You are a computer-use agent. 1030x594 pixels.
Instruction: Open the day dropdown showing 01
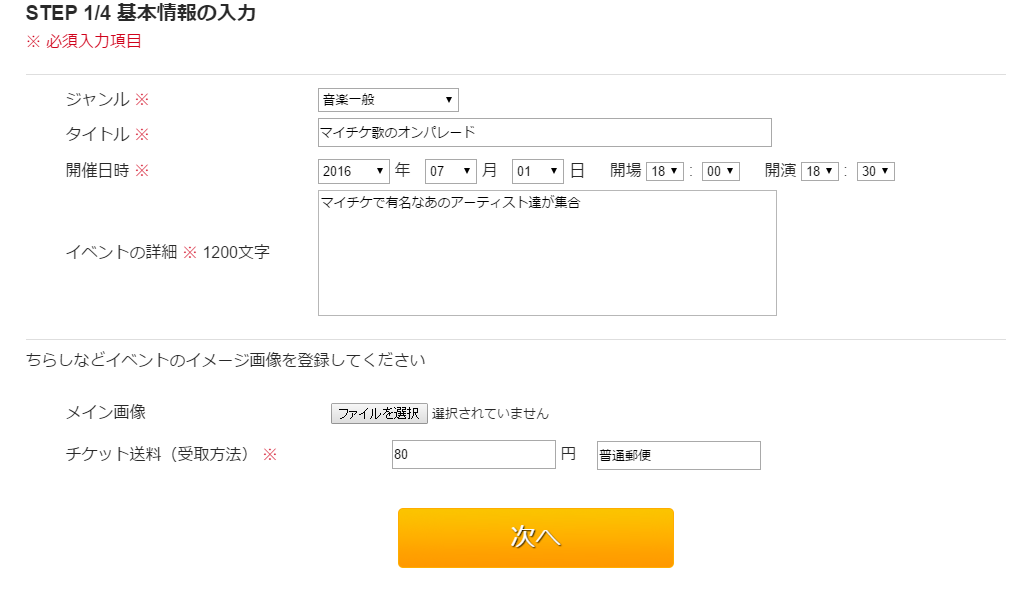click(538, 171)
